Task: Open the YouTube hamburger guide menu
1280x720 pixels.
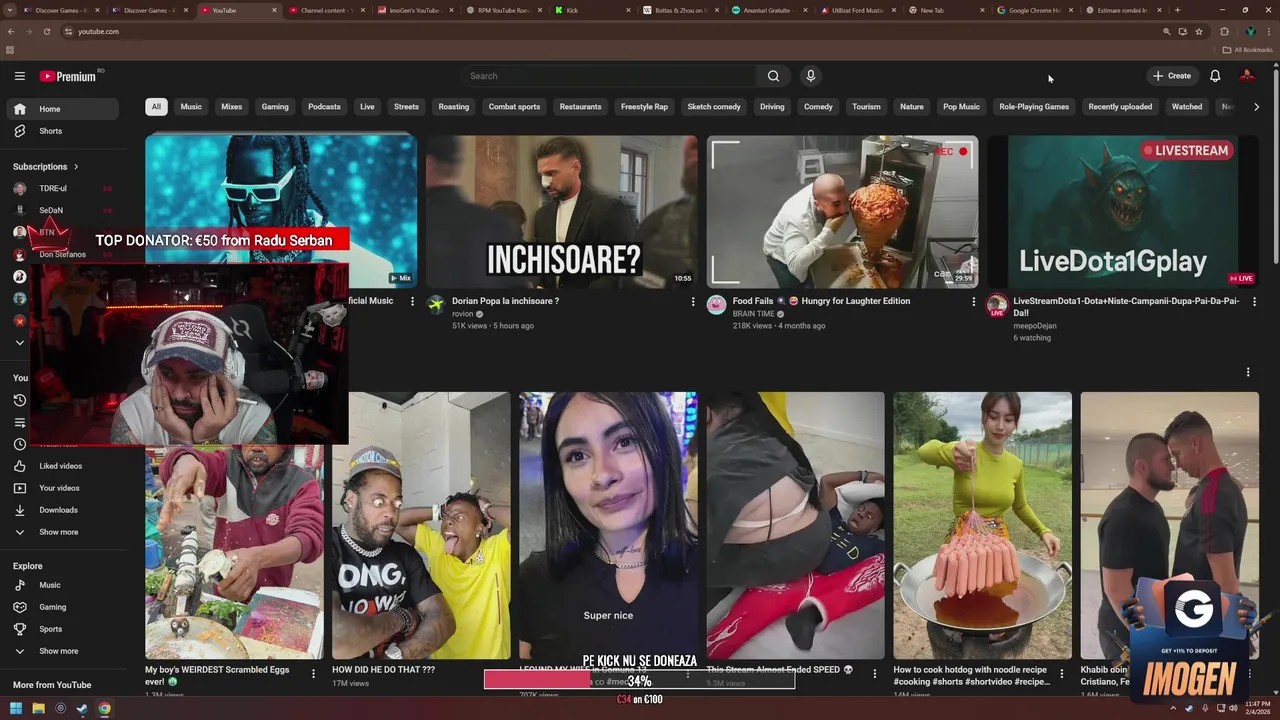Action: (x=19, y=76)
